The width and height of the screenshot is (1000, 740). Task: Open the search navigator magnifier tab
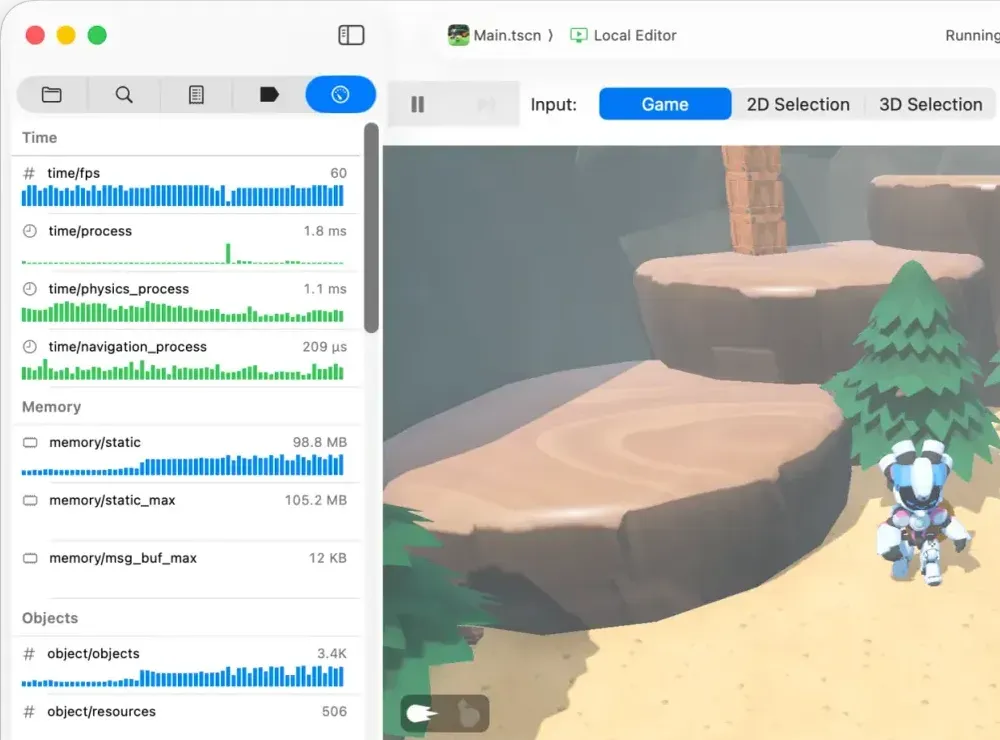click(124, 94)
